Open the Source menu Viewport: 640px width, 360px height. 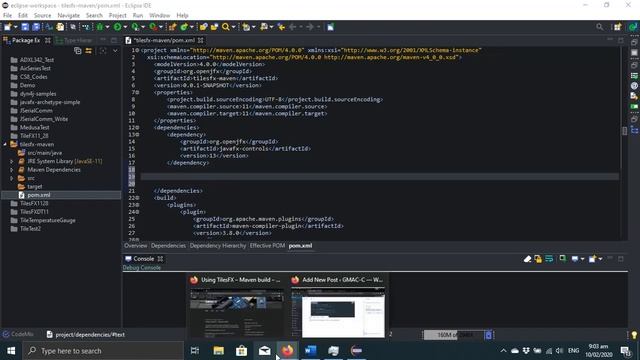(42, 16)
